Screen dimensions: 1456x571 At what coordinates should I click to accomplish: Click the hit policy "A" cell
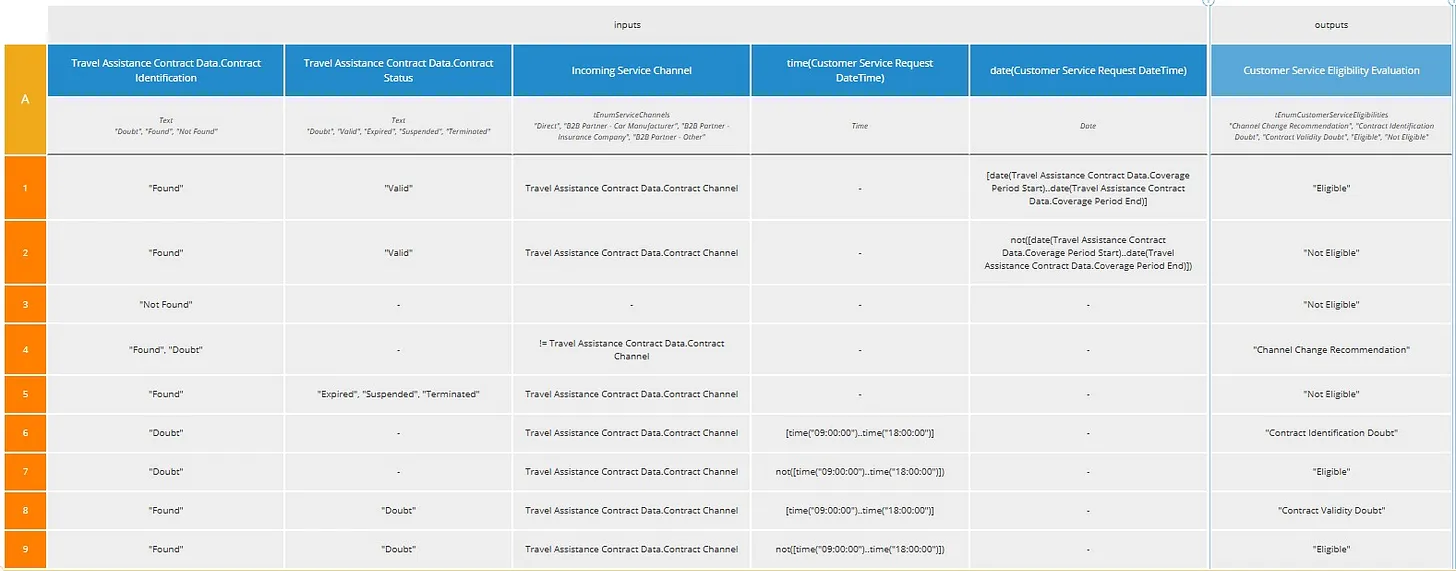pyautogui.click(x=25, y=99)
